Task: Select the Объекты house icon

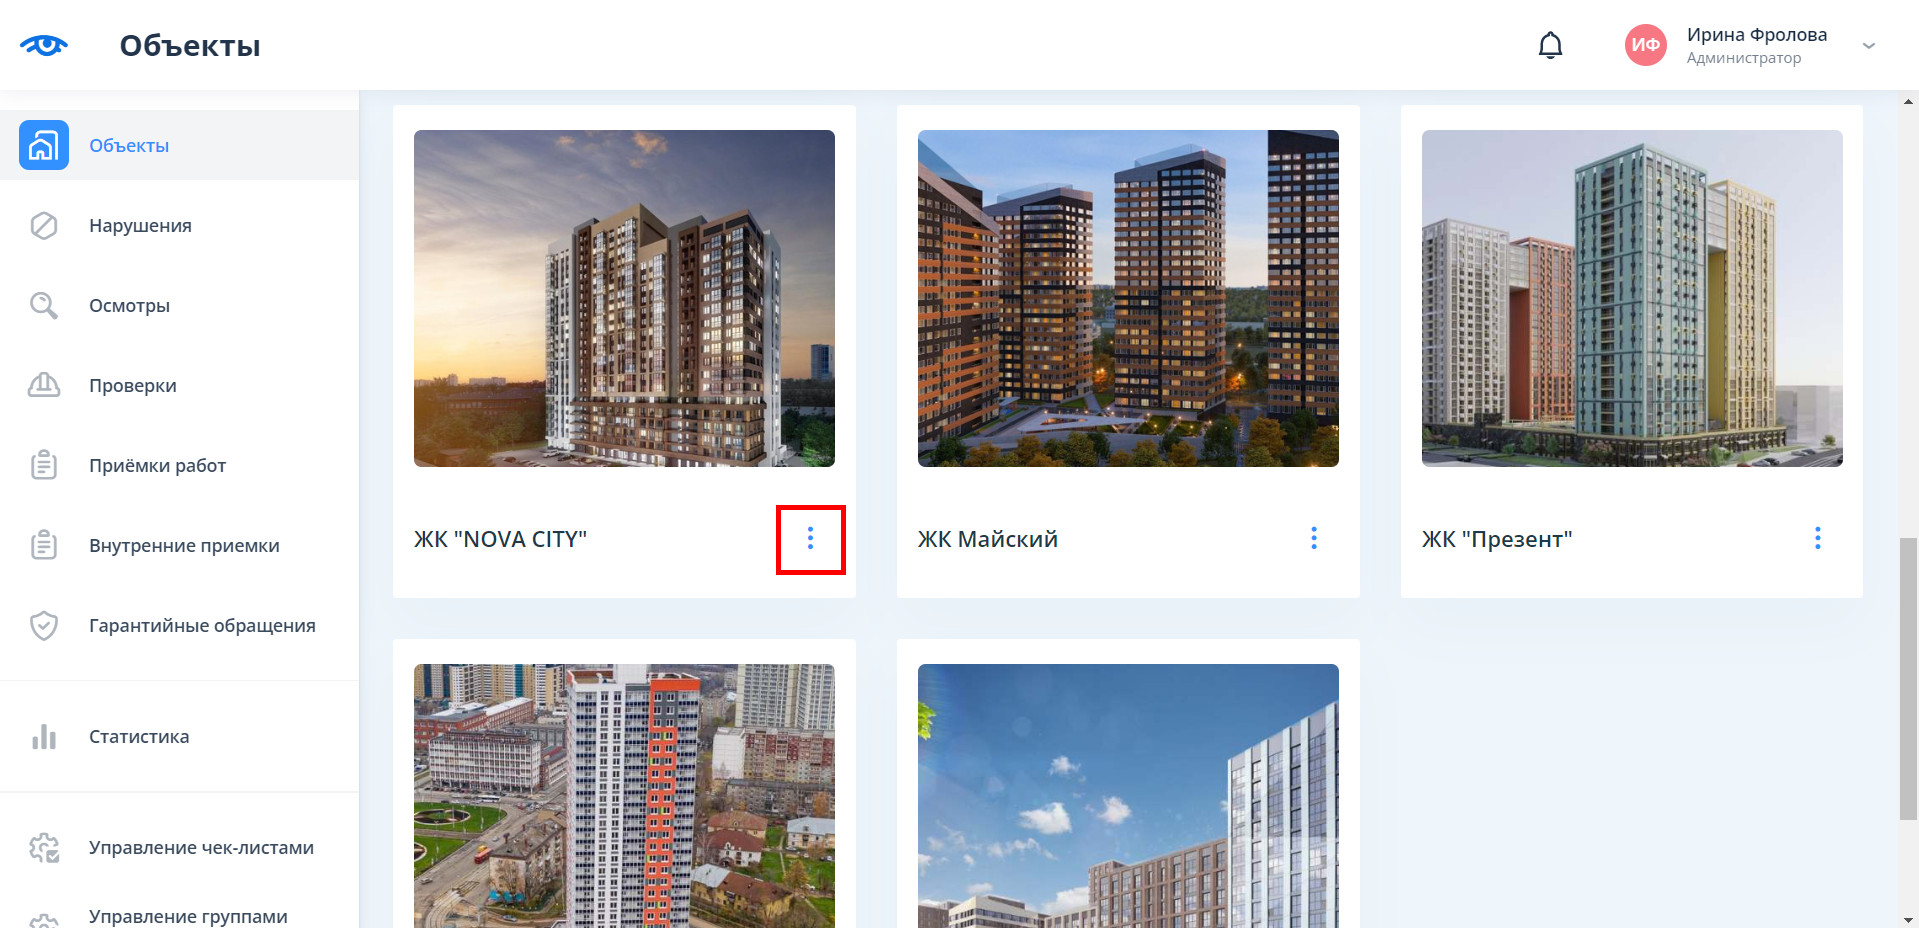Action: (44, 145)
